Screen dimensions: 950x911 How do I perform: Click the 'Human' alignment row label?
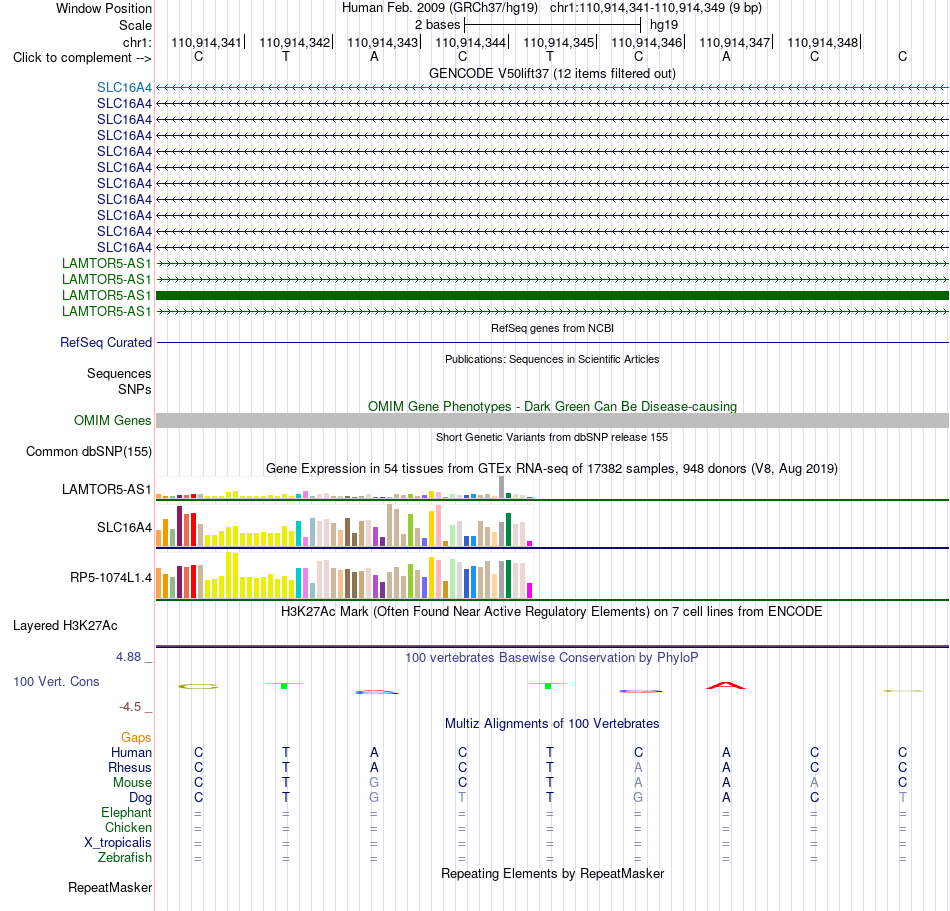[131, 752]
